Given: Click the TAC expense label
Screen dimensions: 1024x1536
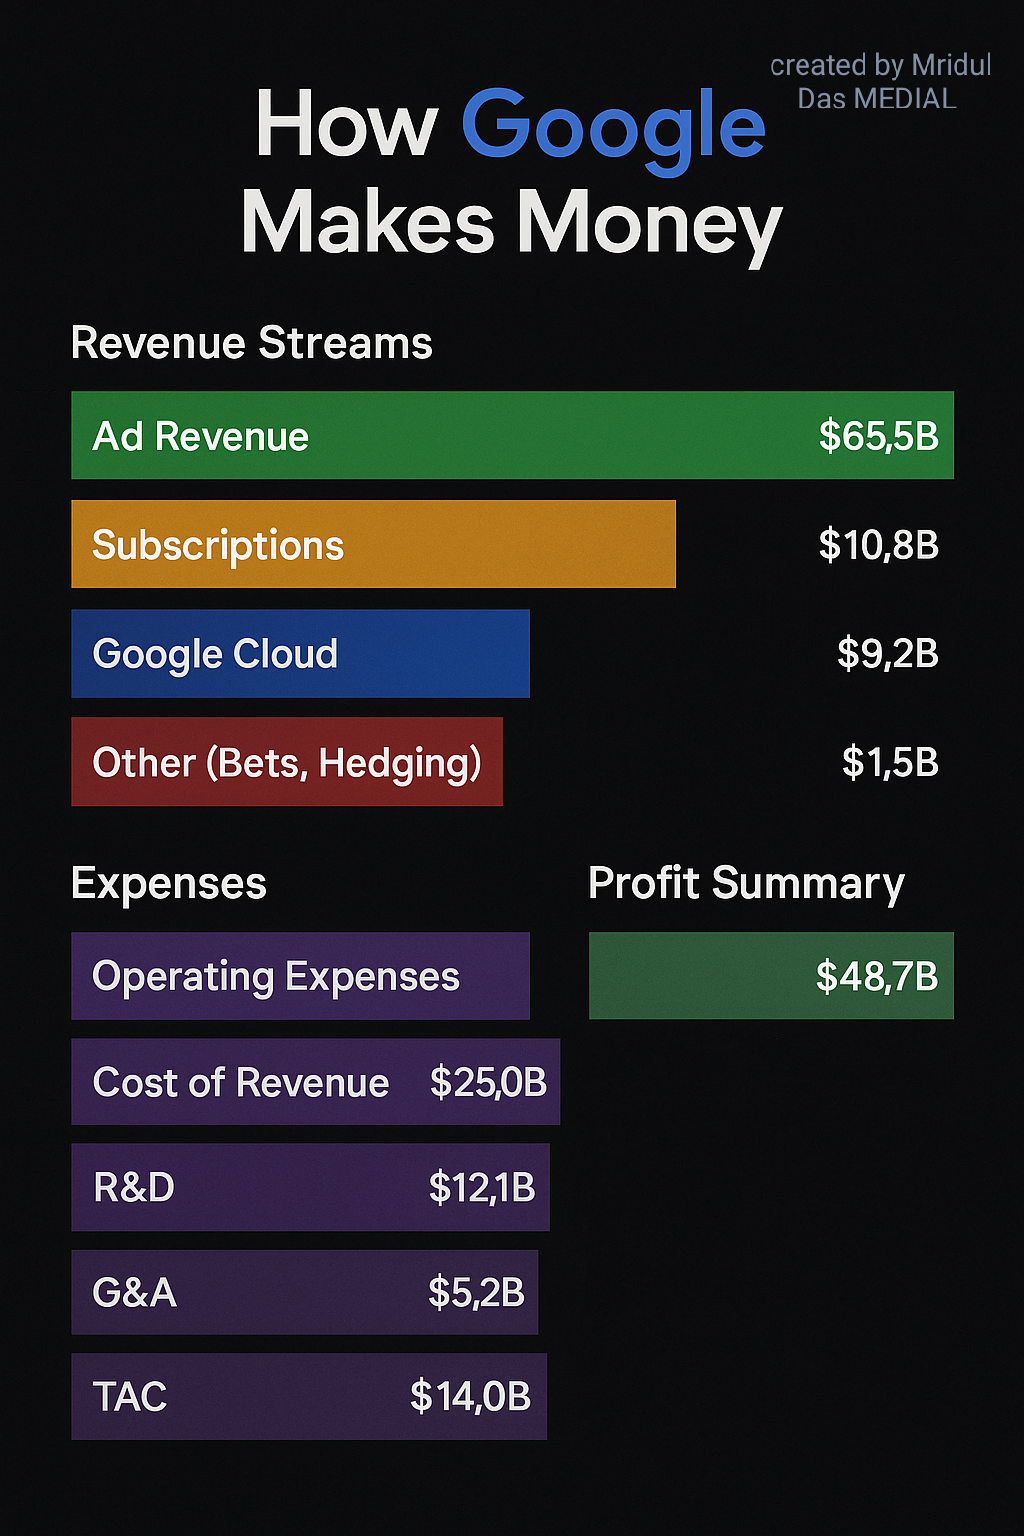Looking at the screenshot, I should 130,1397.
